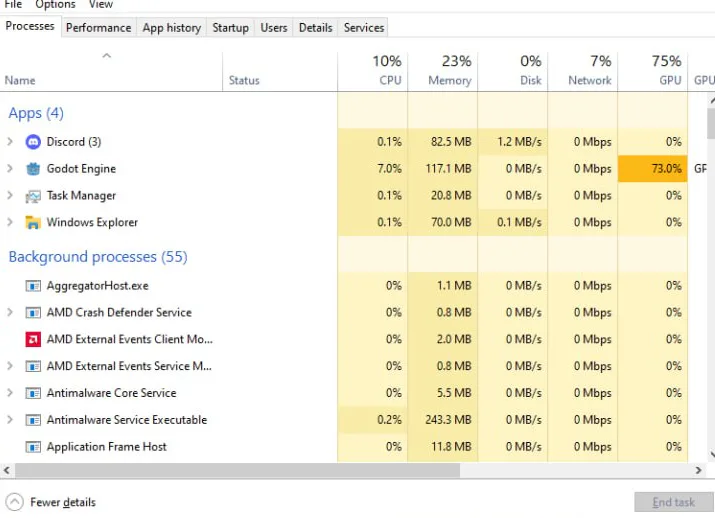
Task: Click the horizontal scrollbar thumb
Action: [x=238, y=470]
